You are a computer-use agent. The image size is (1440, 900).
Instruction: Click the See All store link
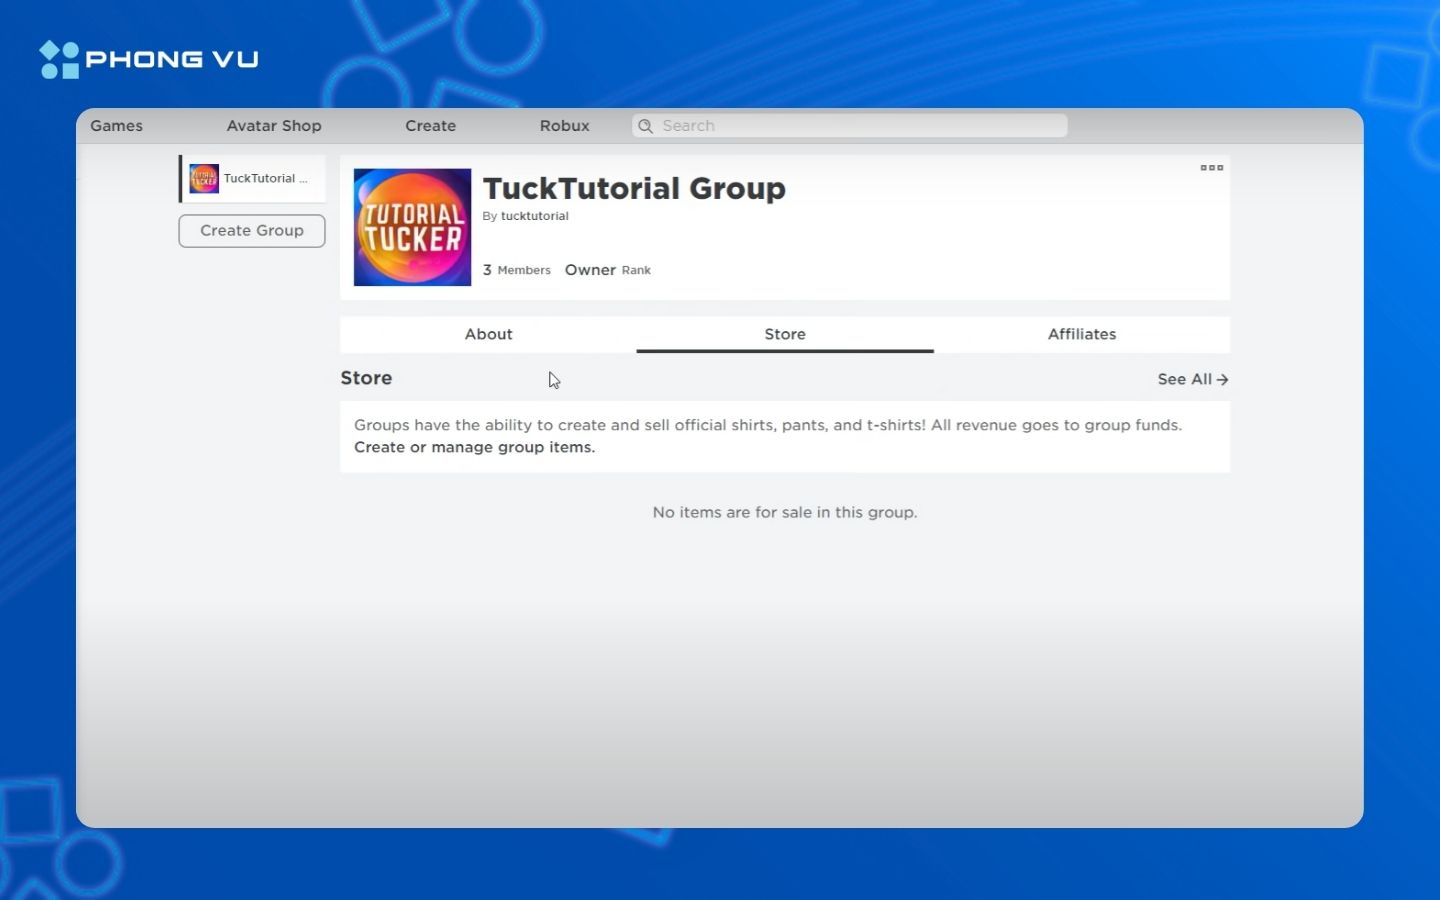1184,380
